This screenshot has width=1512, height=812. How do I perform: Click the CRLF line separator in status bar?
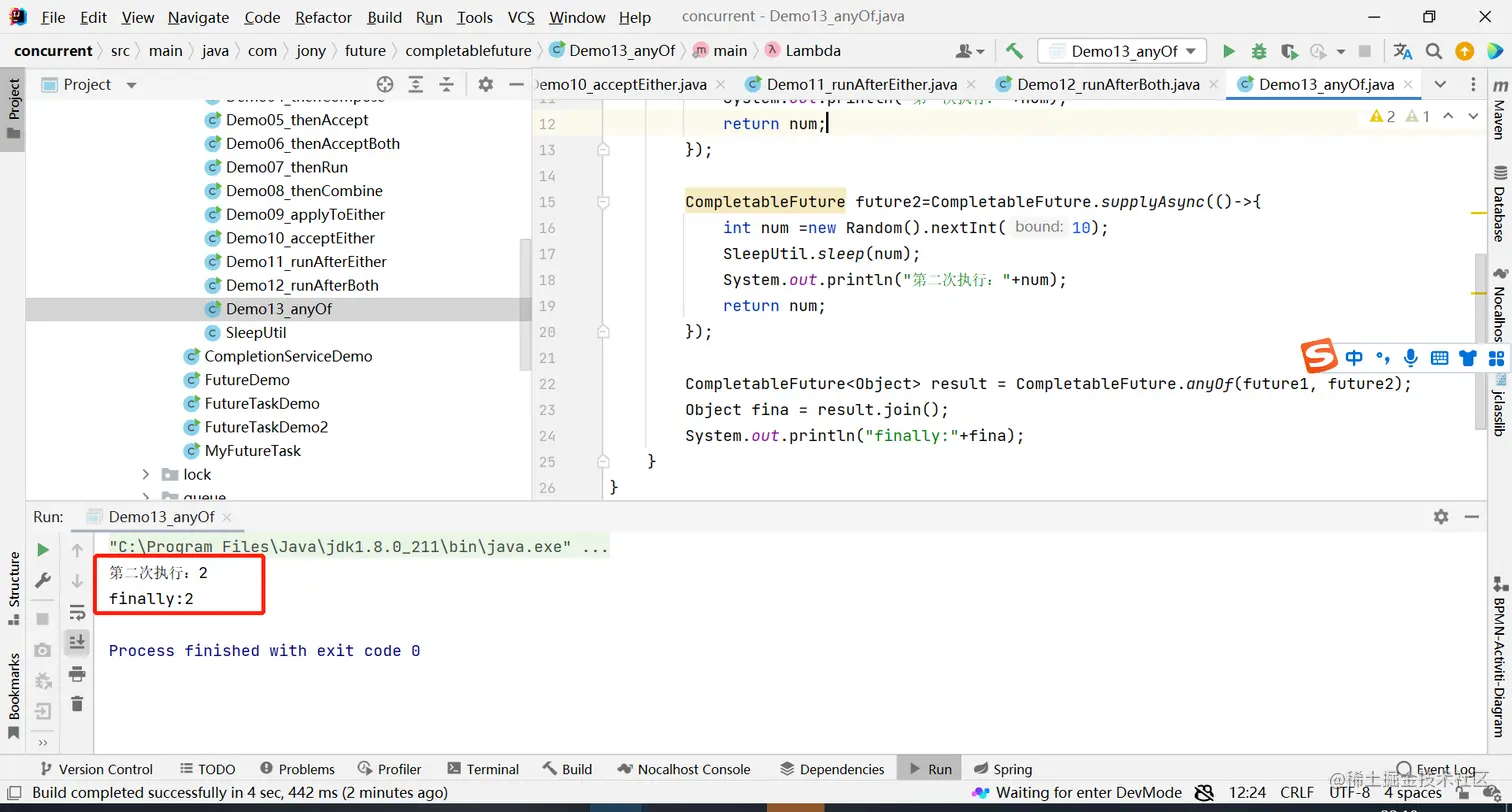[1298, 793]
